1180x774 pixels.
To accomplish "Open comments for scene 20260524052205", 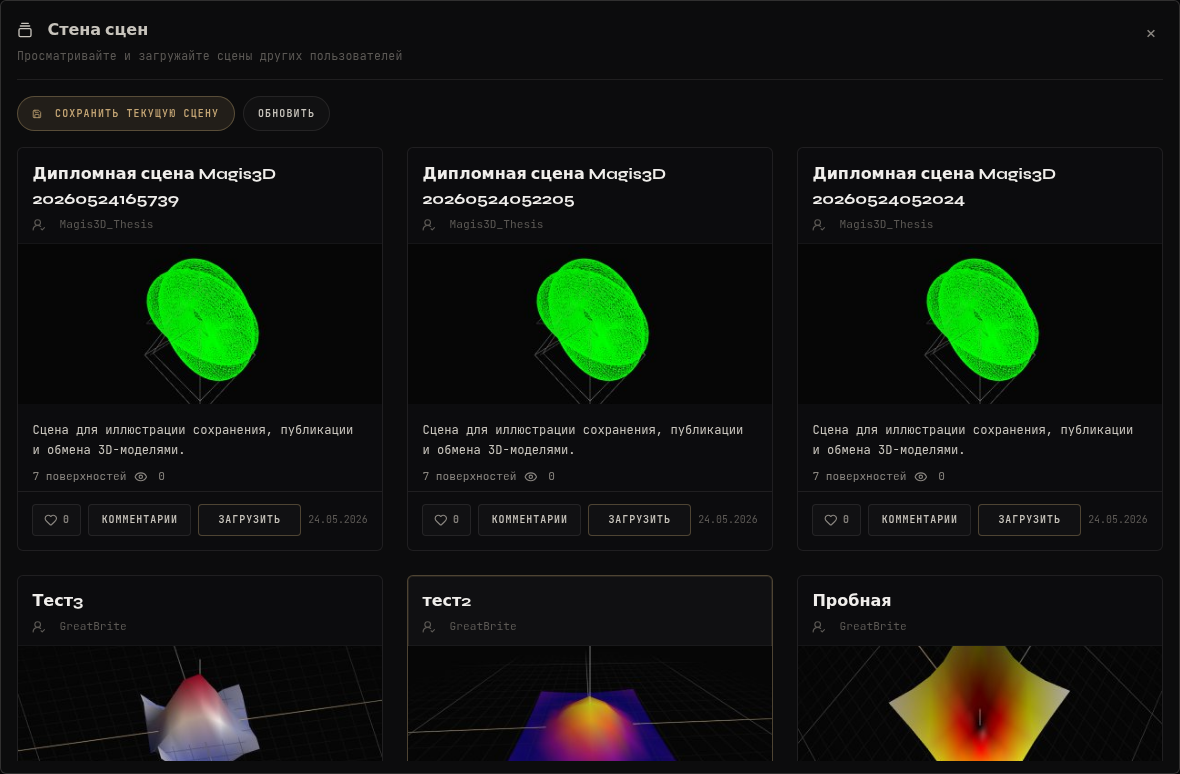I will point(529,520).
